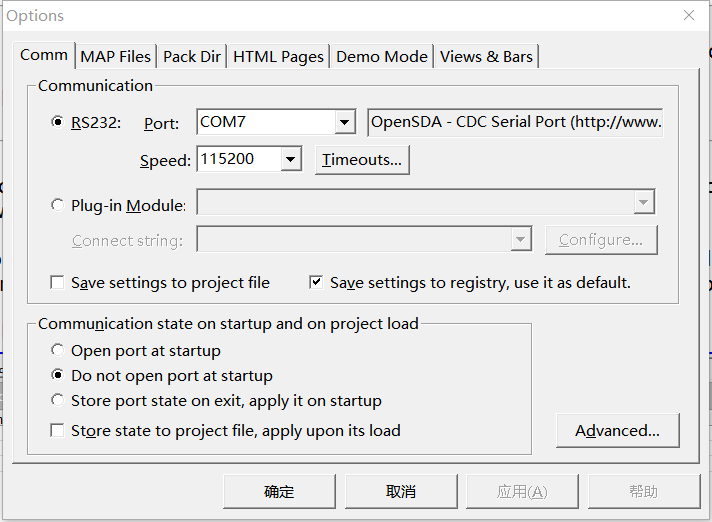Choose the Plug-in Module radio button
This screenshot has height=522, width=712.
tap(57, 205)
